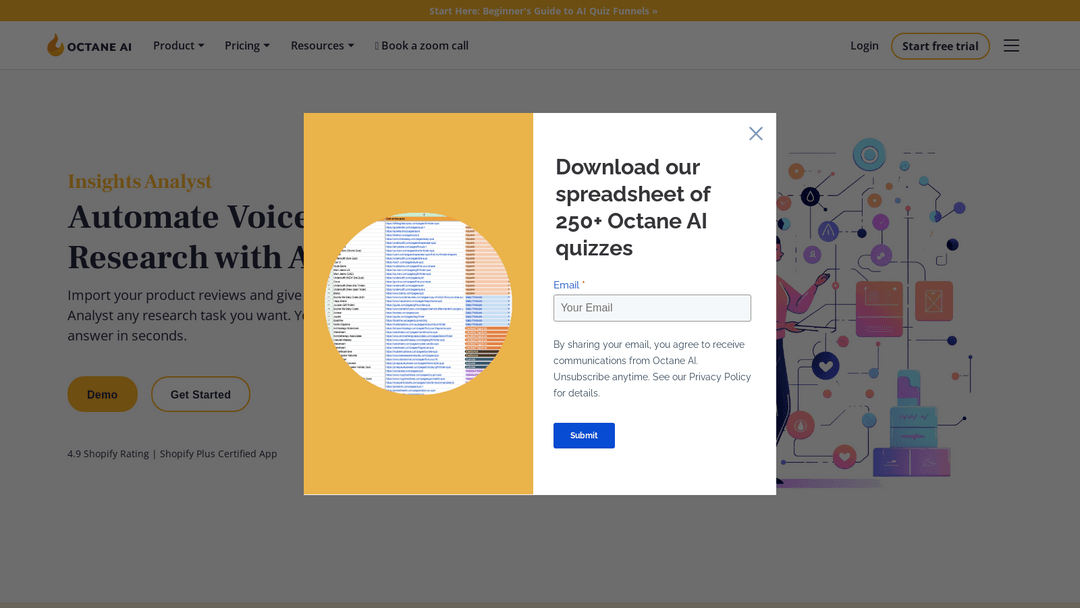The image size is (1080, 608).
Task: Click the teal target circle in illustration
Action: click(869, 155)
